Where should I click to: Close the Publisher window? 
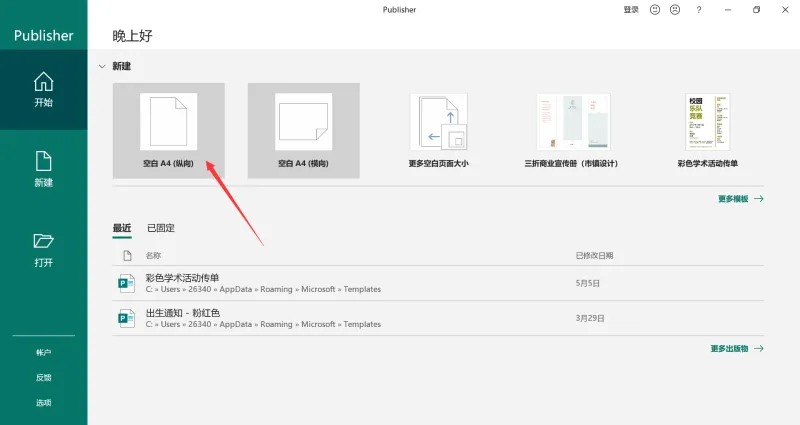pos(785,10)
